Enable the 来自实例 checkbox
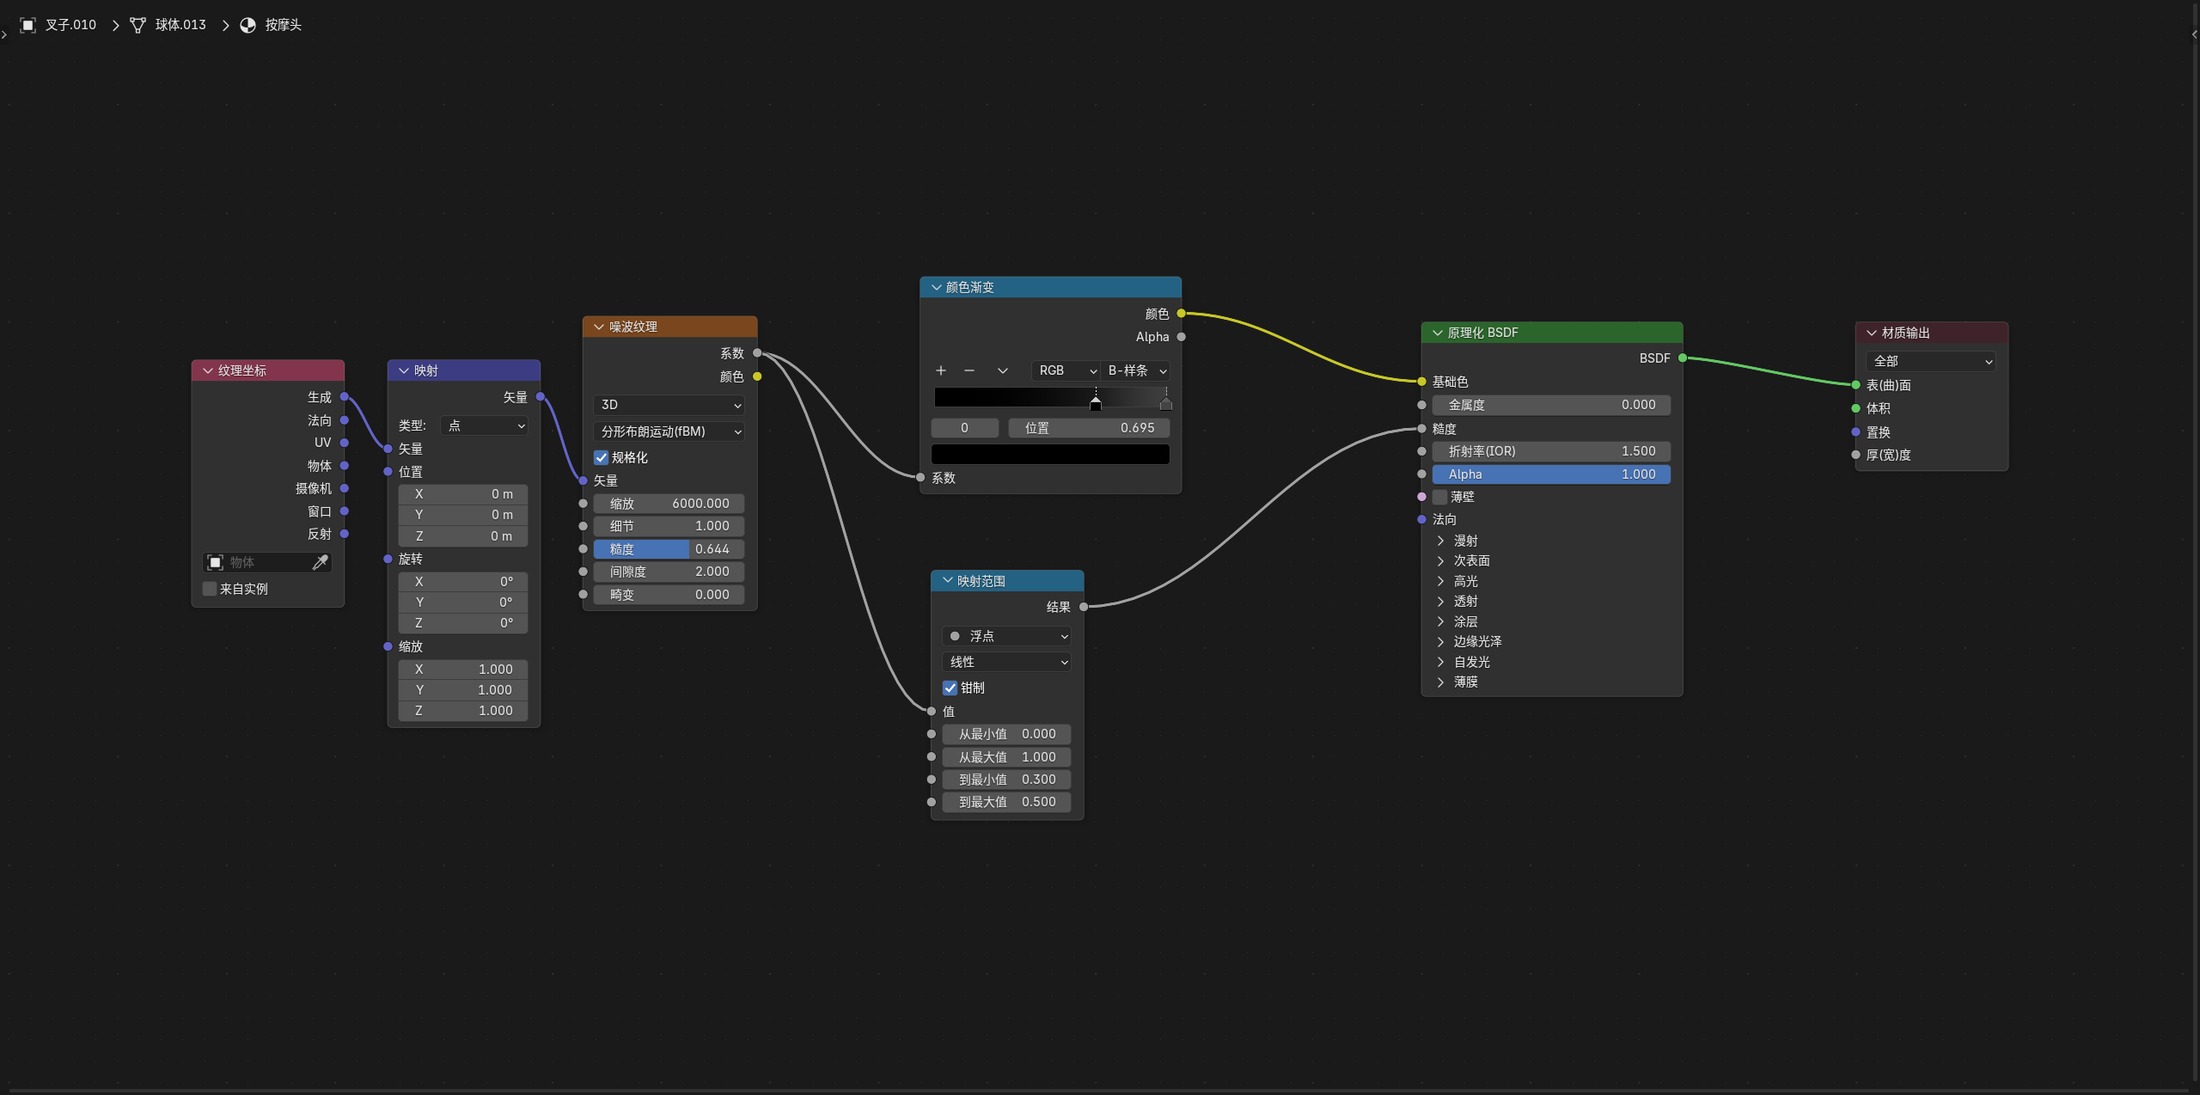 210,589
